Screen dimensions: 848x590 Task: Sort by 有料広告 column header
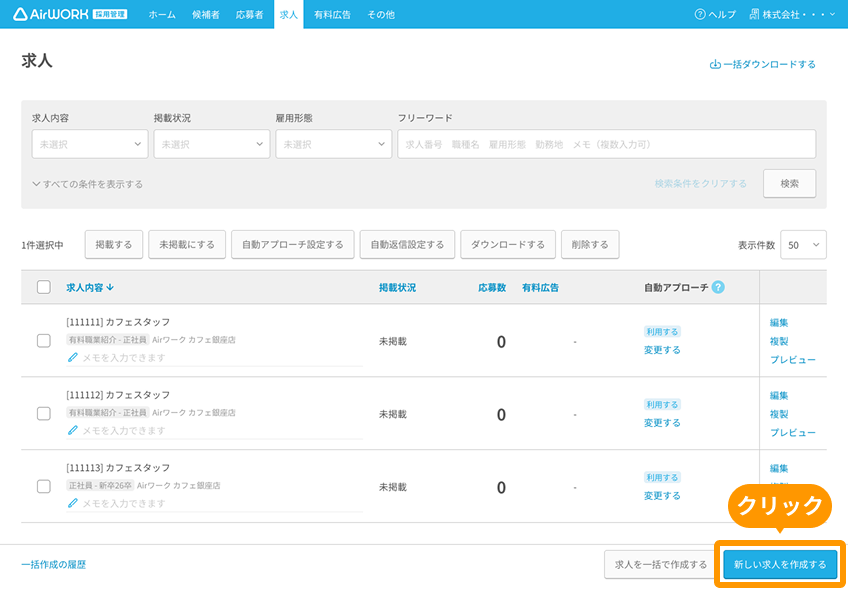pos(540,288)
